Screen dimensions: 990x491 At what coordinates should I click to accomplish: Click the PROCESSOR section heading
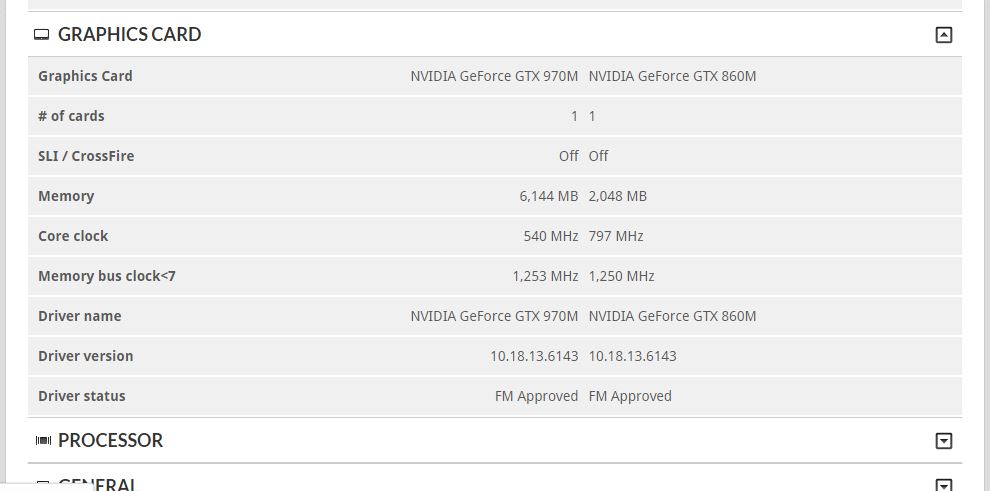pos(110,440)
